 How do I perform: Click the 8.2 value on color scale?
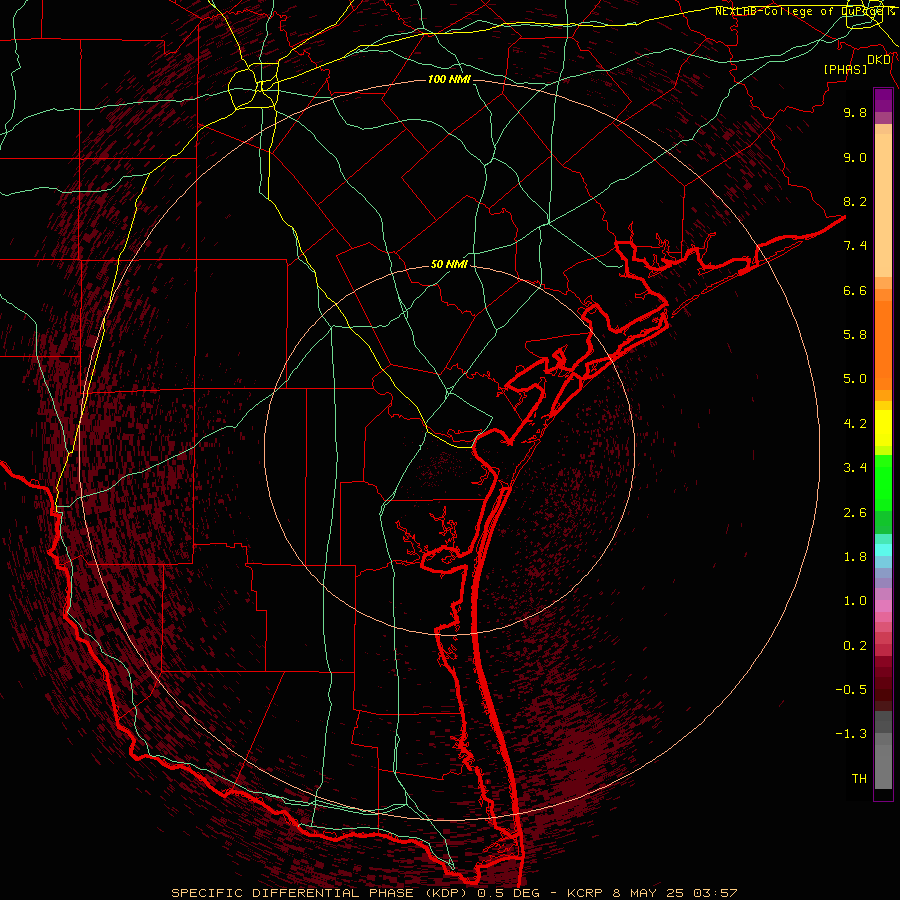click(x=855, y=201)
